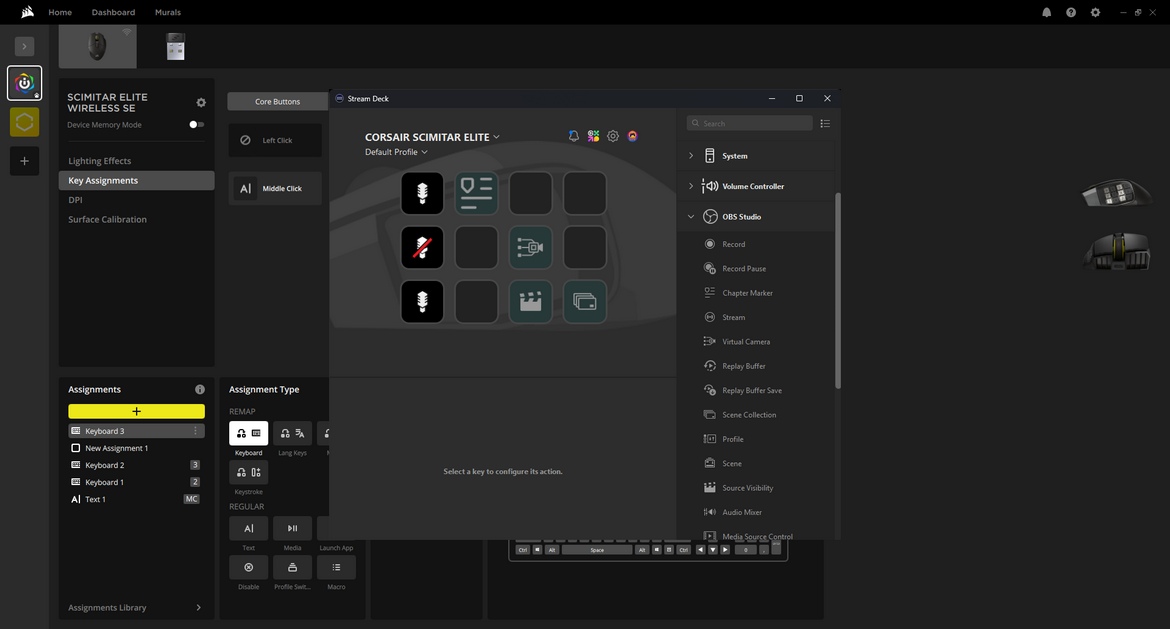The image size is (1170, 629).
Task: Select the Audio Mixer action
Action: [x=757, y=512]
